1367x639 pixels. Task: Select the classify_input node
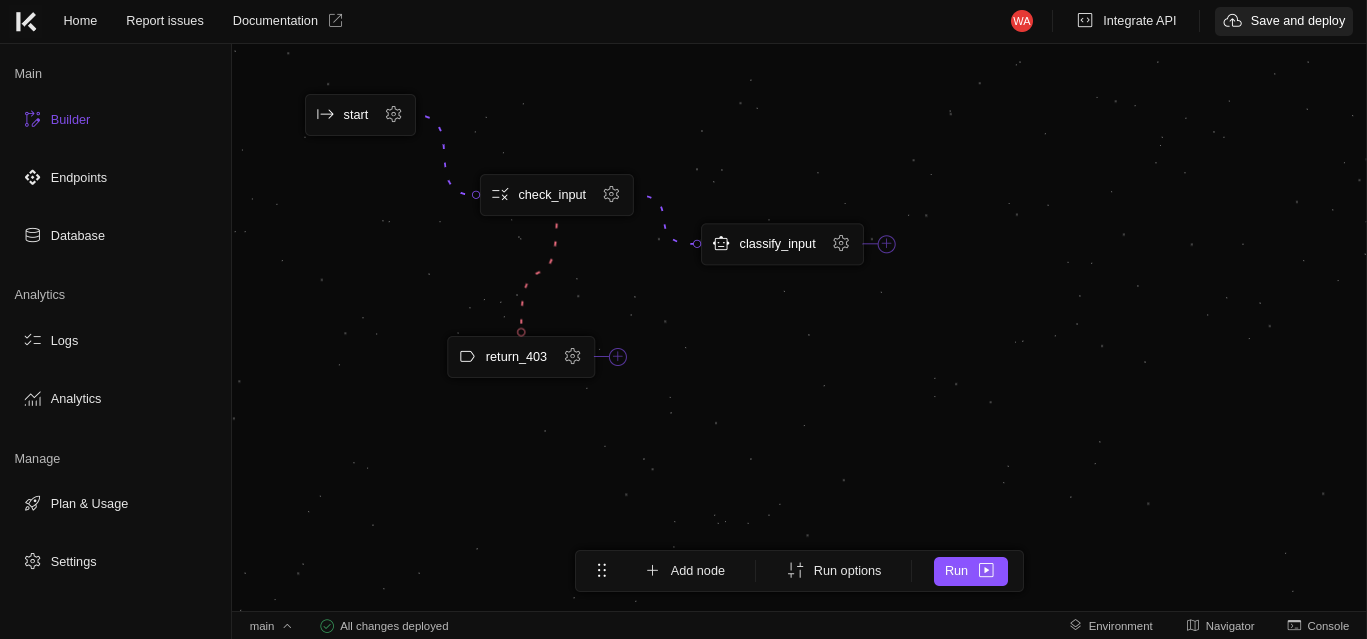(782, 244)
